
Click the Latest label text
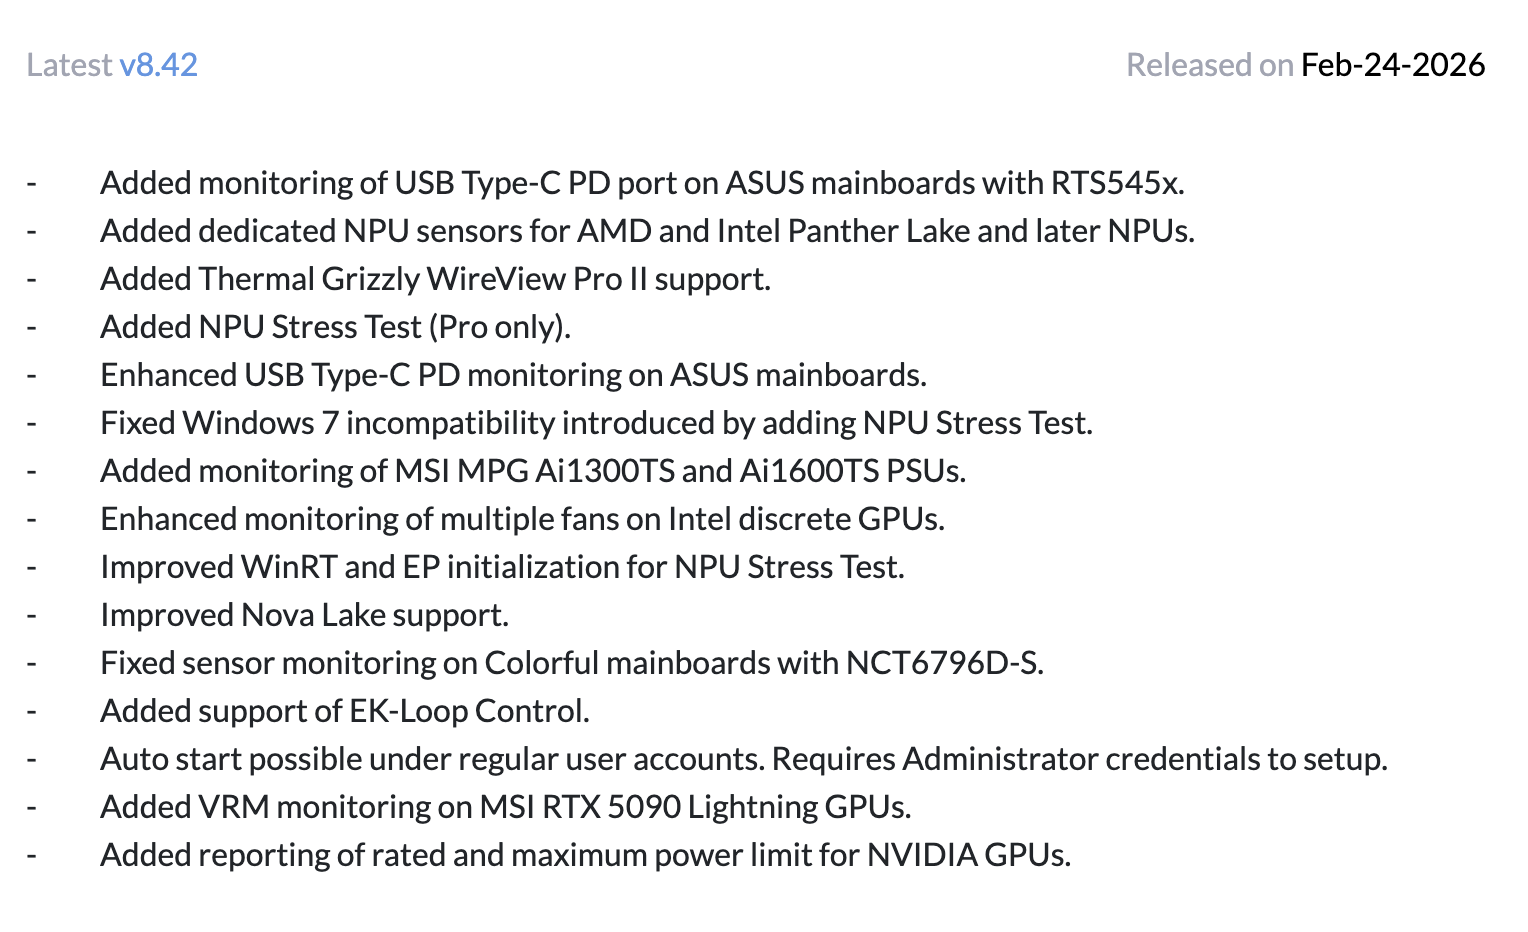[69, 65]
